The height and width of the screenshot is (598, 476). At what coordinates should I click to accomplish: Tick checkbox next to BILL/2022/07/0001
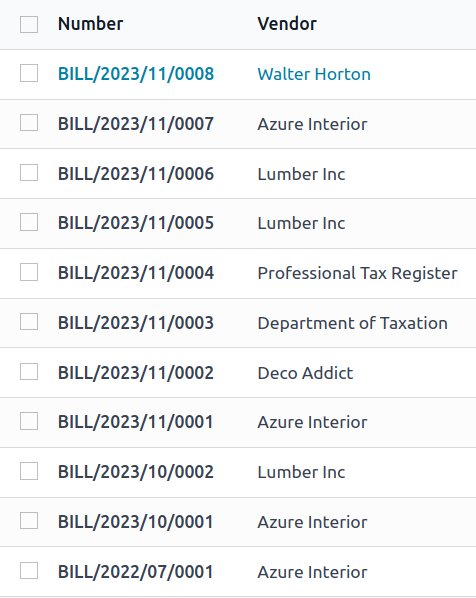(x=29, y=571)
